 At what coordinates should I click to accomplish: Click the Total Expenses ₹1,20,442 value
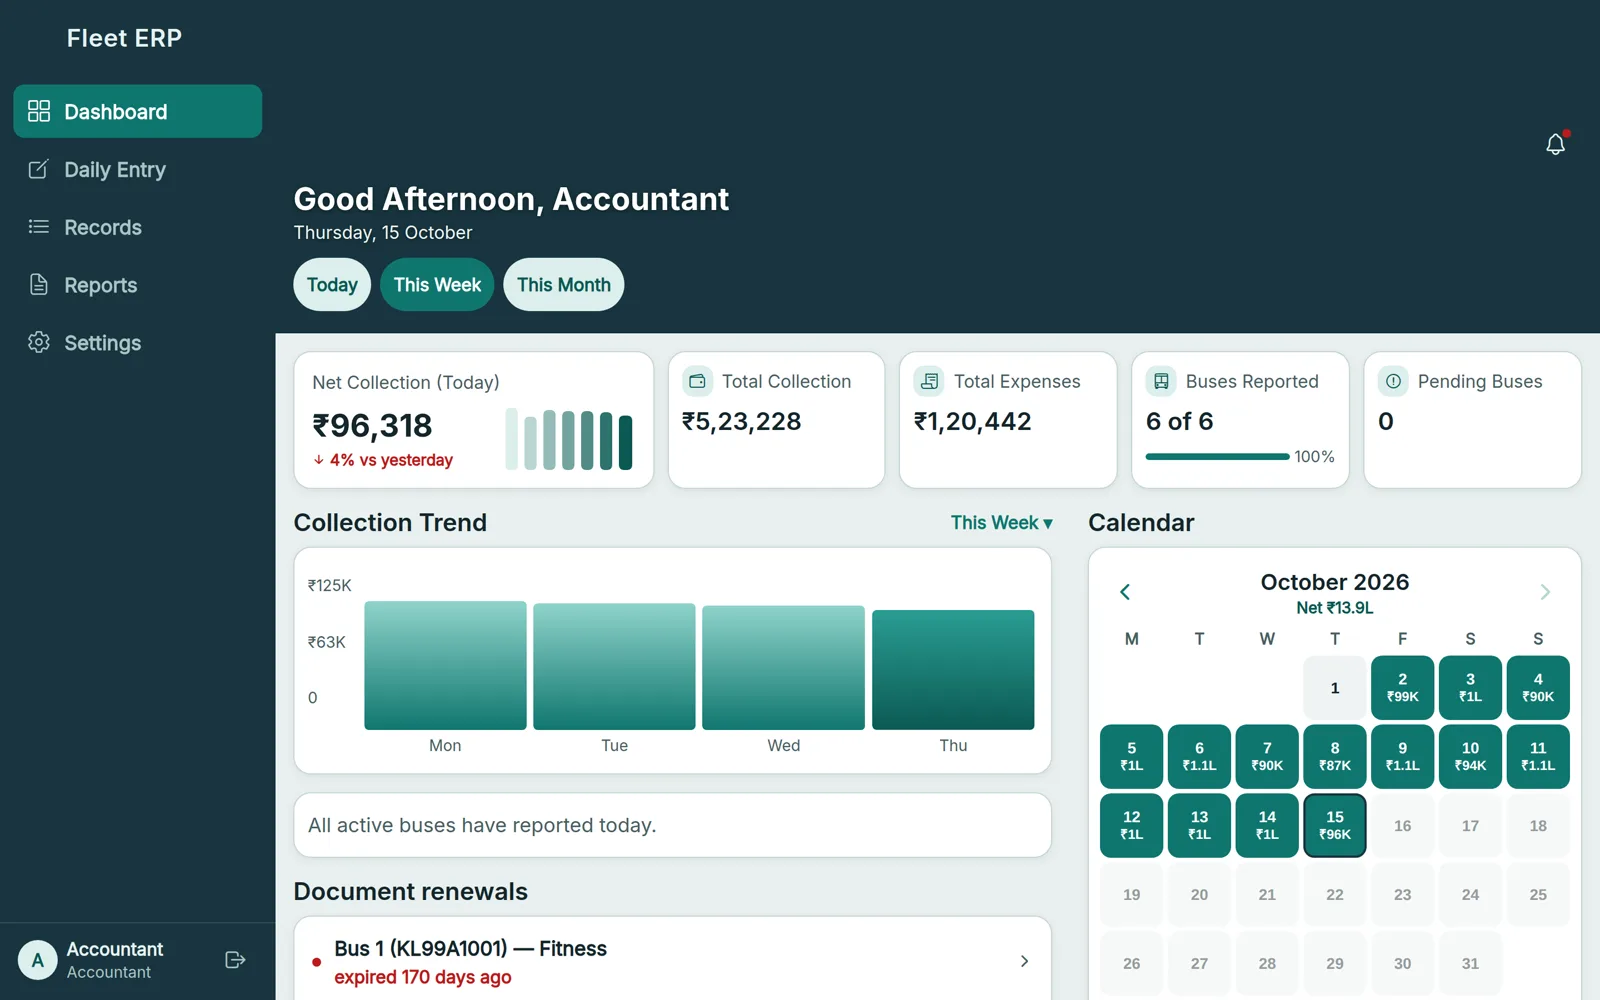(973, 421)
